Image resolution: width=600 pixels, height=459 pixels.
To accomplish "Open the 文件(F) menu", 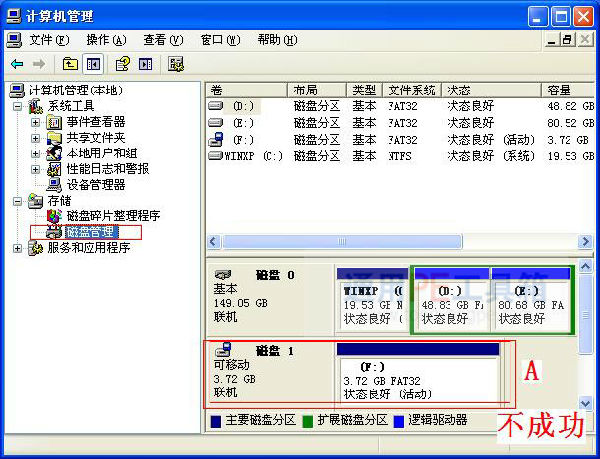I will point(49,40).
